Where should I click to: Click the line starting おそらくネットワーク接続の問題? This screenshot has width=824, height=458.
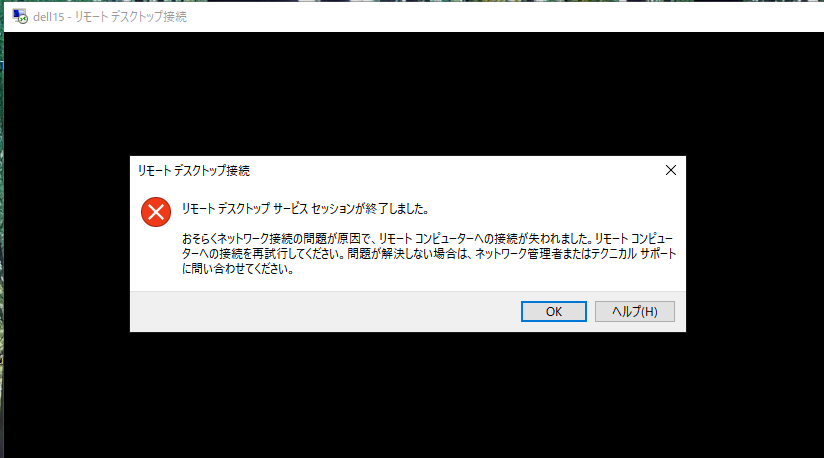click(427, 238)
